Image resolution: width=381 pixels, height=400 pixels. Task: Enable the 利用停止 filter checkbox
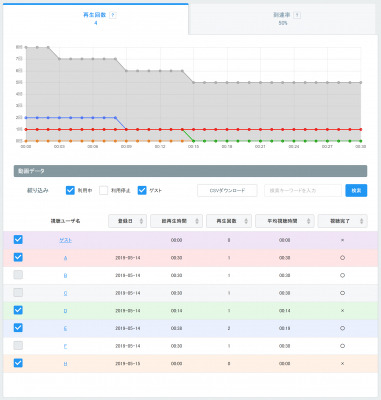click(104, 190)
